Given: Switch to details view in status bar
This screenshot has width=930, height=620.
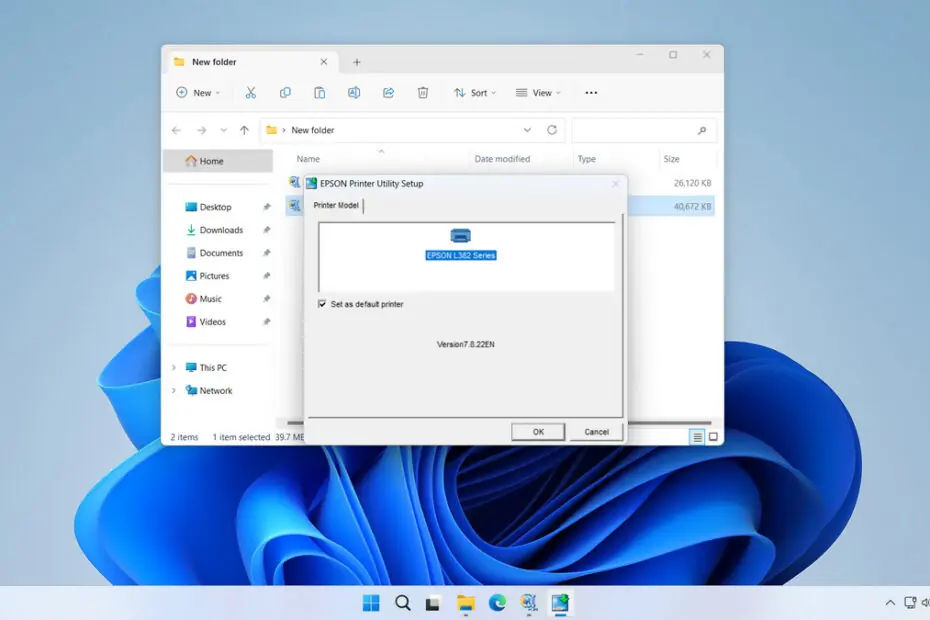Looking at the screenshot, I should point(698,437).
